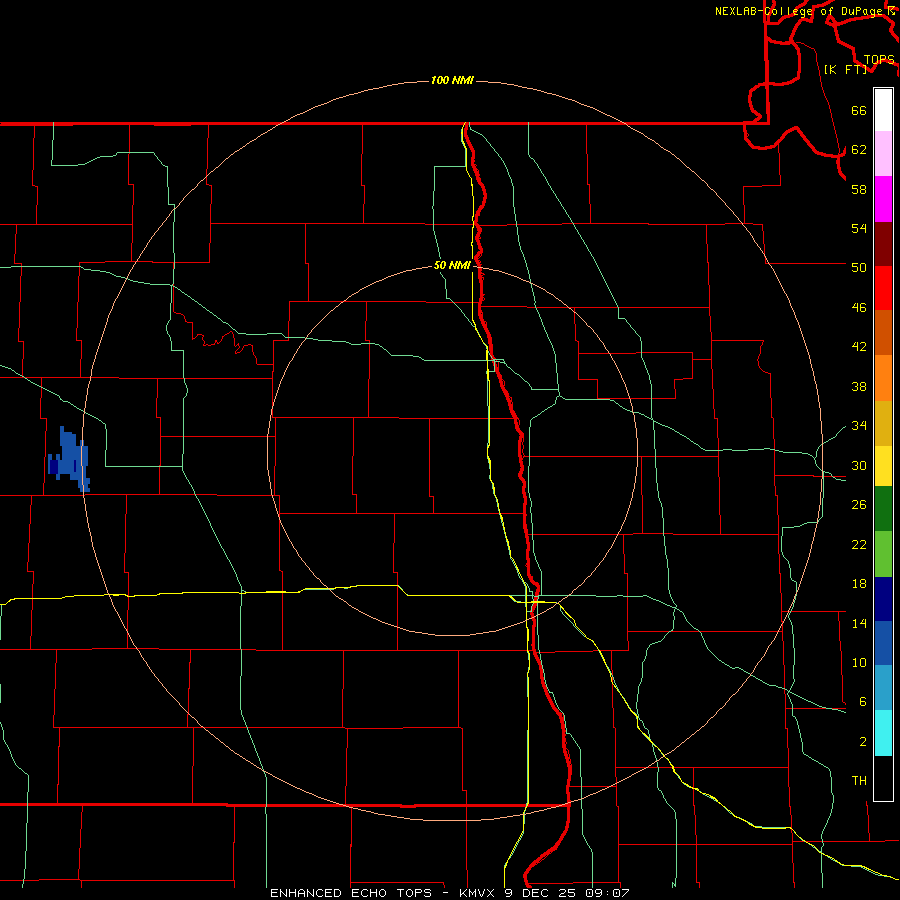900x900 pixels.
Task: Click the 'NEXLAB-College of DuPage' text
Action: coord(798,11)
